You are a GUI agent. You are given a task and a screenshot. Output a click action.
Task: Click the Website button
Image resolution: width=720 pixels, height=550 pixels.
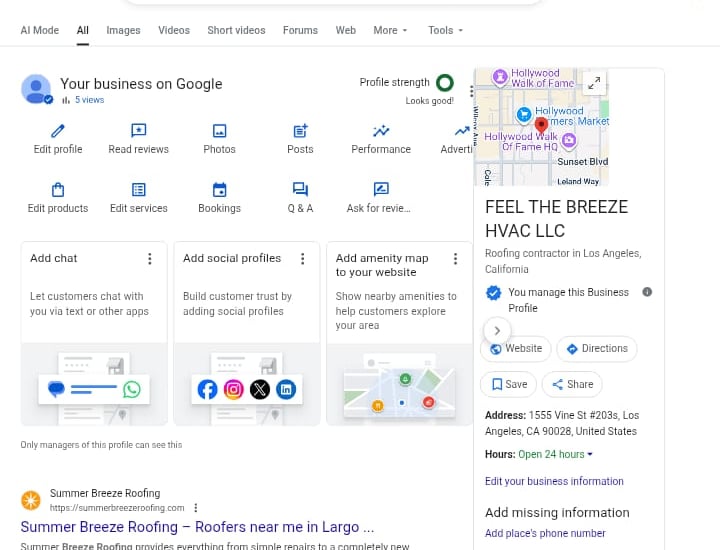point(516,349)
